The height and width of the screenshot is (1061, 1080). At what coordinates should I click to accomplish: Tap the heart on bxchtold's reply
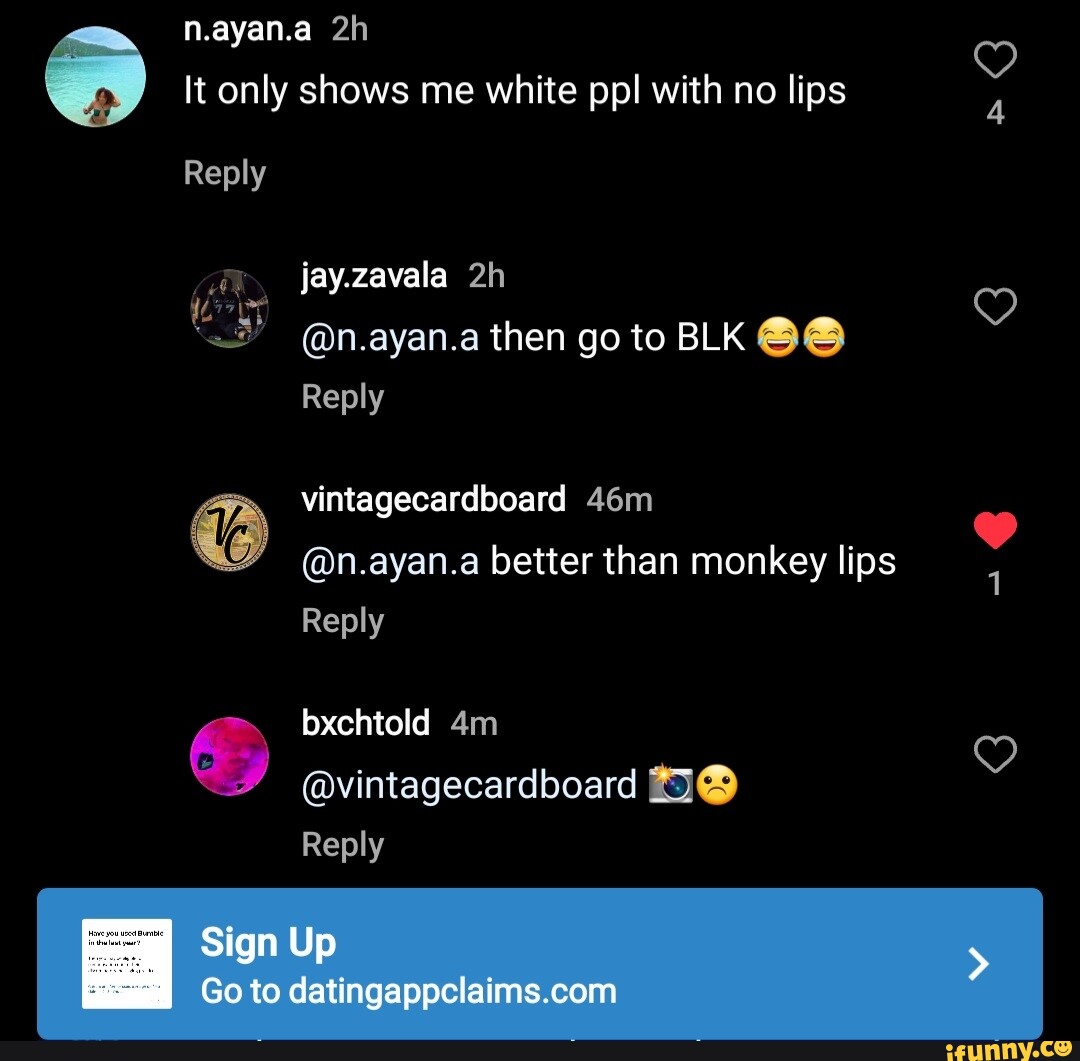pyautogui.click(x=995, y=754)
